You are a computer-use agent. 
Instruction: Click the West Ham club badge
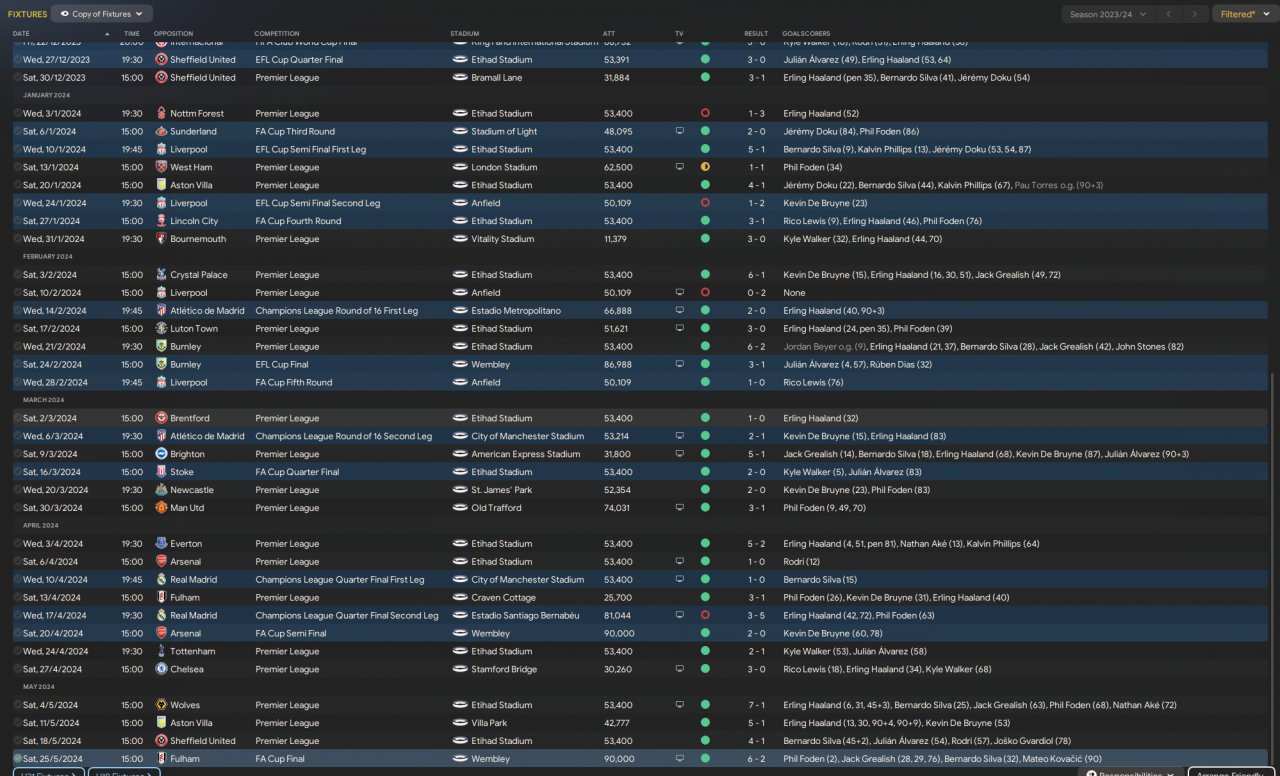pyautogui.click(x=161, y=167)
